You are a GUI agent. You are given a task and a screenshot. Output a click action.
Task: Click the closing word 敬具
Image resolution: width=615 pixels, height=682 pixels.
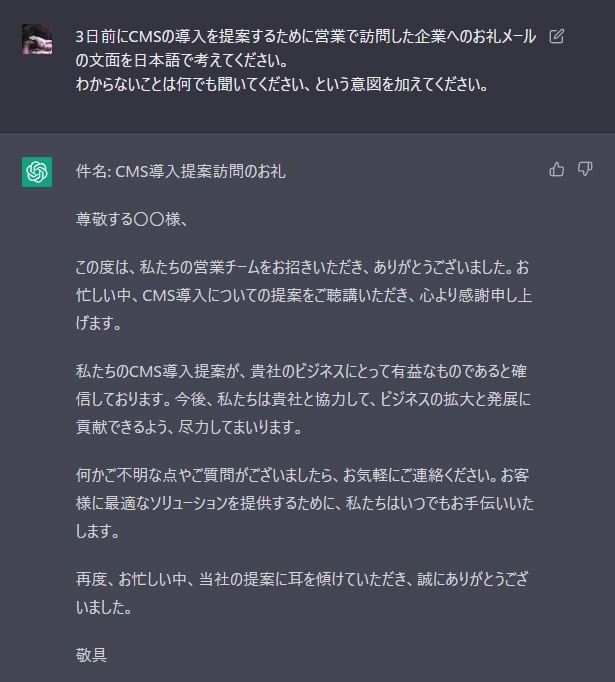coord(91,655)
